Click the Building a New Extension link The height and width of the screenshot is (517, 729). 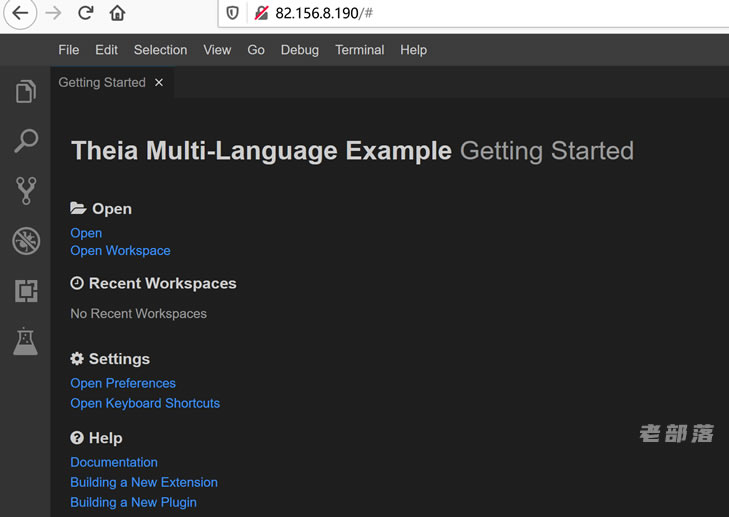pos(144,482)
